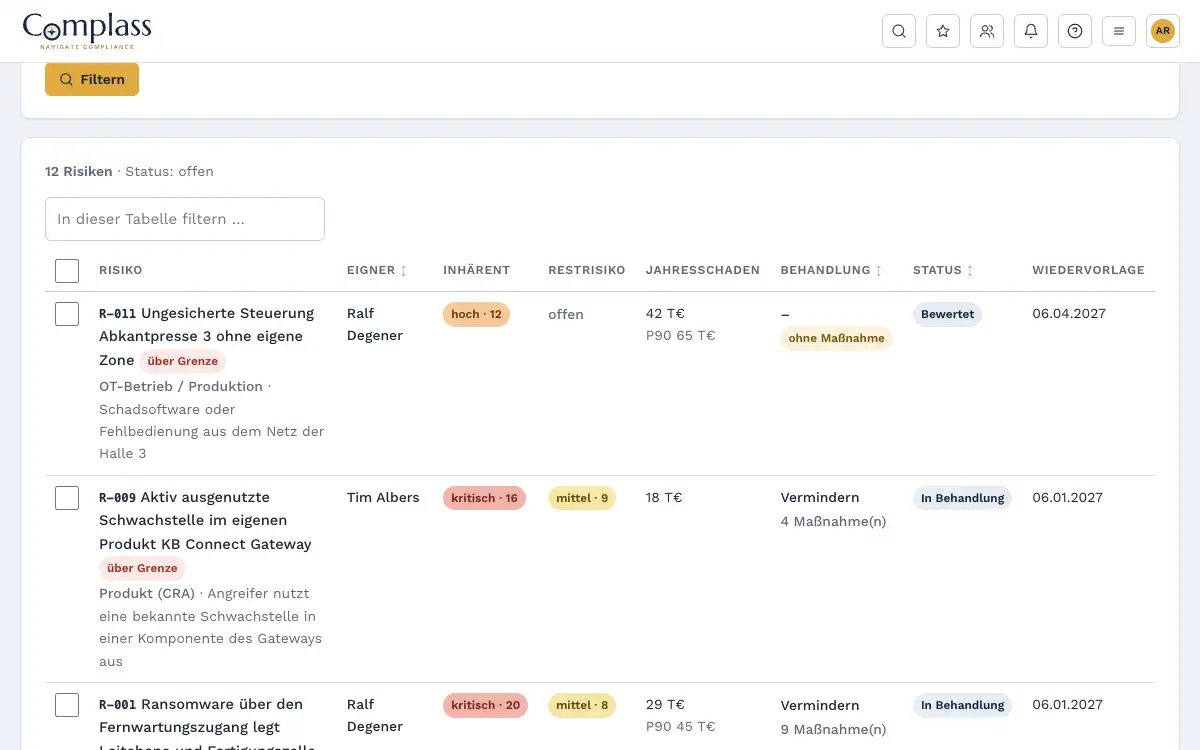Click the 'über Grenze' tag on R-011

point(183,361)
